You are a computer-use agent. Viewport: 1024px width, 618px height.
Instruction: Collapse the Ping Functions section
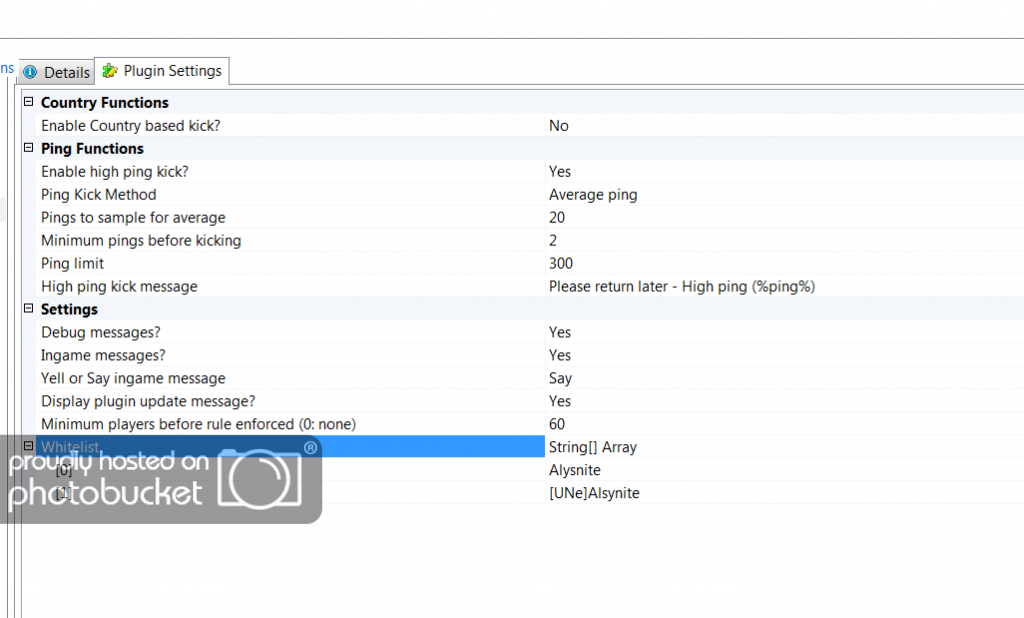coord(29,148)
